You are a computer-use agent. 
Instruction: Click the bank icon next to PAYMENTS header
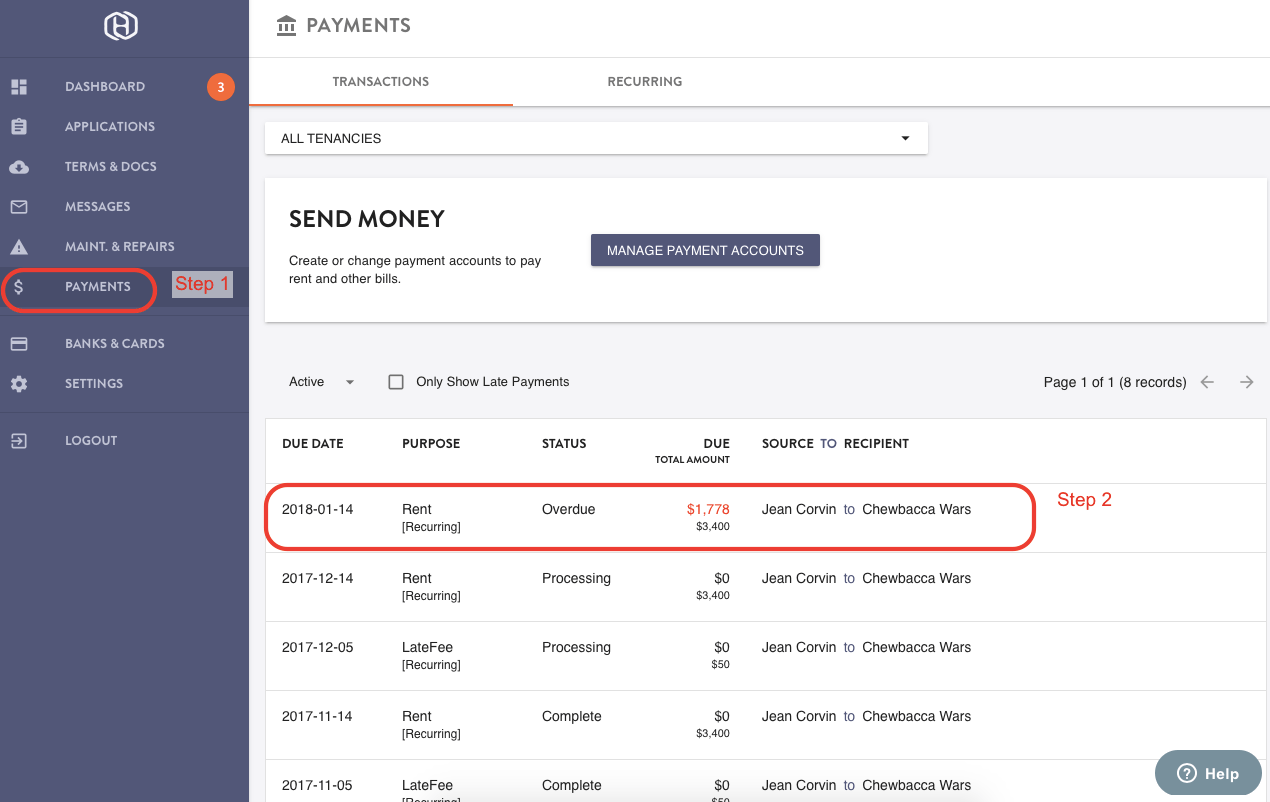pyautogui.click(x=287, y=26)
